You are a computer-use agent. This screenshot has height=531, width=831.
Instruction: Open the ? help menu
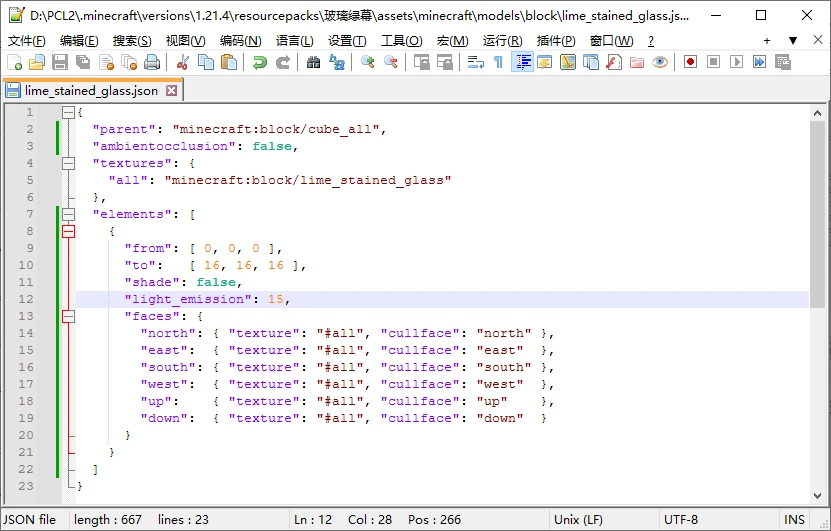point(651,41)
